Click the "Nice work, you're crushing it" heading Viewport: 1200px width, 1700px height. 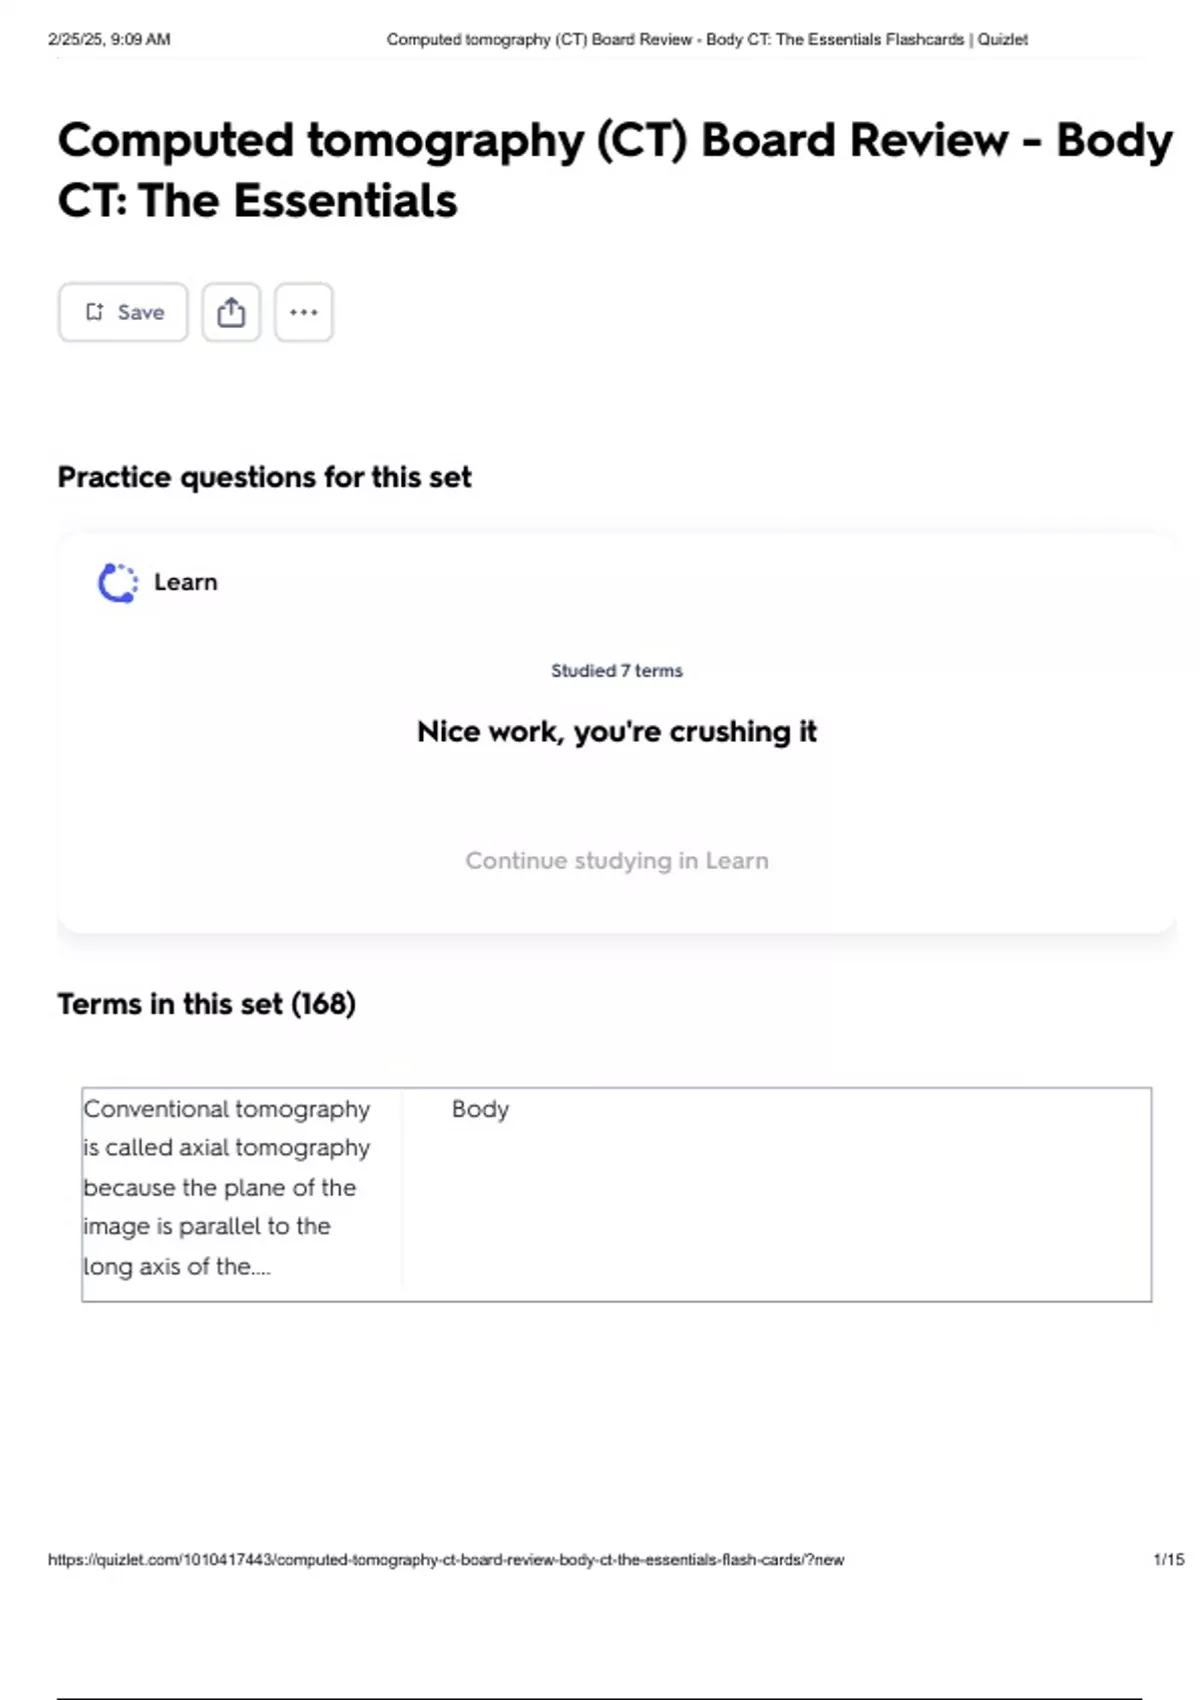click(617, 732)
